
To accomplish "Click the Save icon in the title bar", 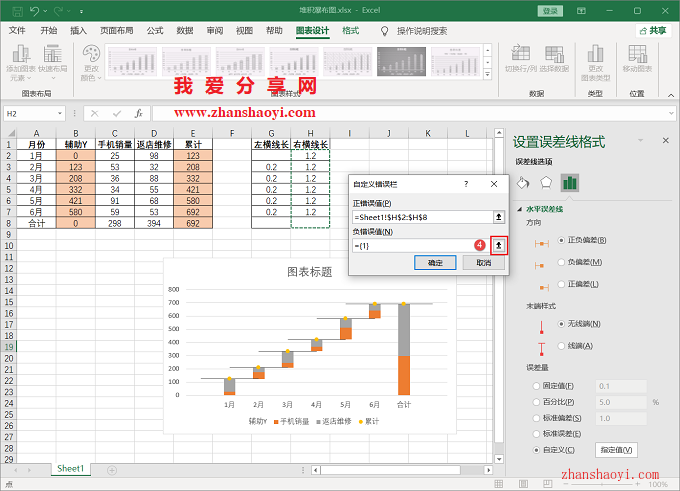I will (17, 11).
